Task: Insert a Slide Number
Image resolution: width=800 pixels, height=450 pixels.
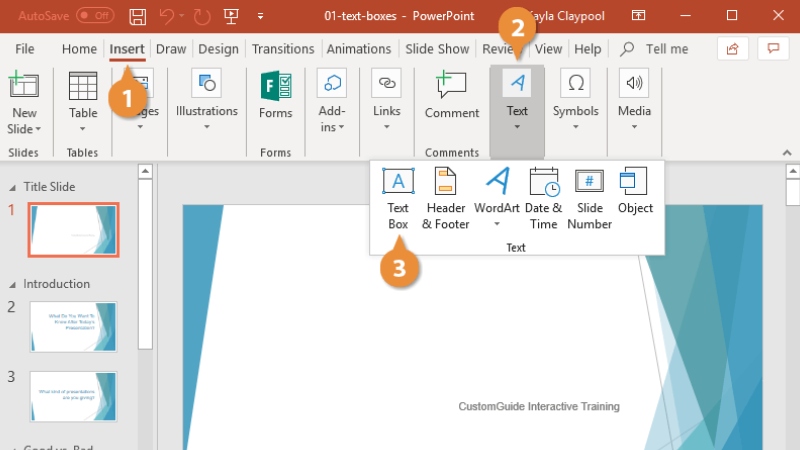Action: click(x=589, y=198)
